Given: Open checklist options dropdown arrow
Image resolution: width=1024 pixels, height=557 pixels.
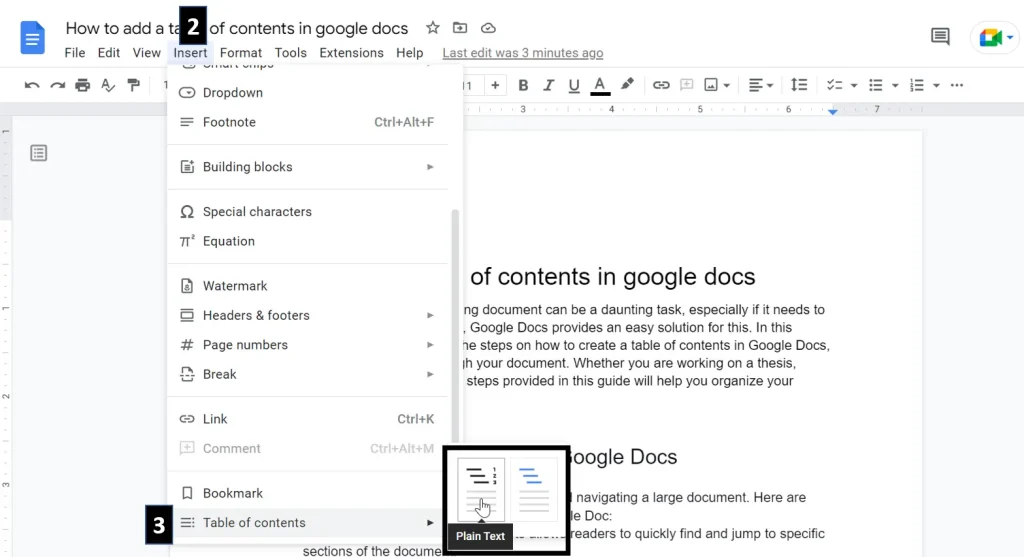Looking at the screenshot, I should (x=854, y=86).
